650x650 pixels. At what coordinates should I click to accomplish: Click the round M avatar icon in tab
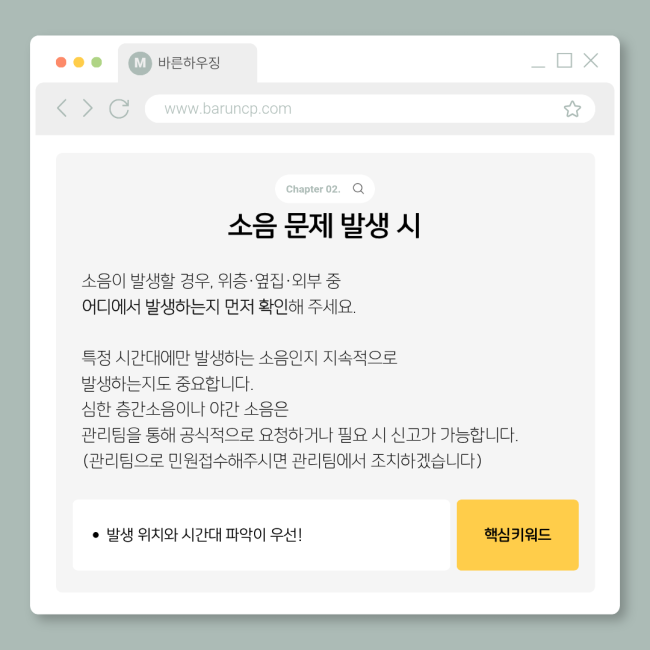pos(140,63)
